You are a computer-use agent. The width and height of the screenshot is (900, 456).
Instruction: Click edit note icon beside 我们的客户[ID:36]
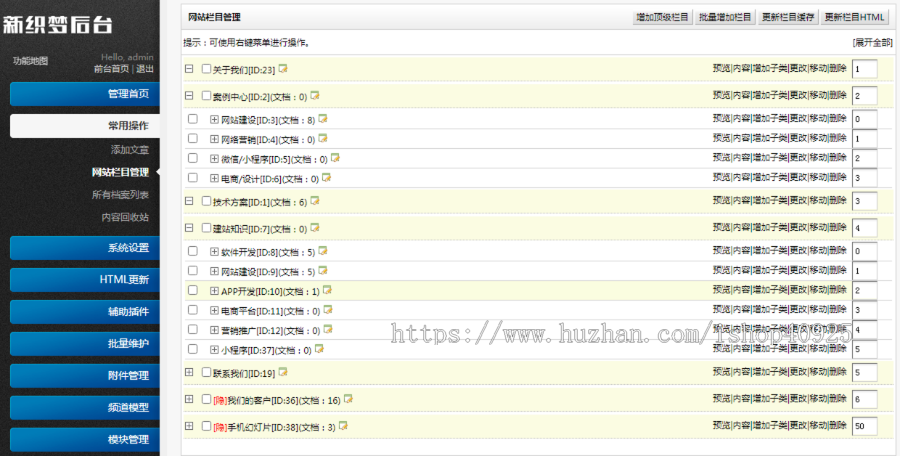(348, 399)
